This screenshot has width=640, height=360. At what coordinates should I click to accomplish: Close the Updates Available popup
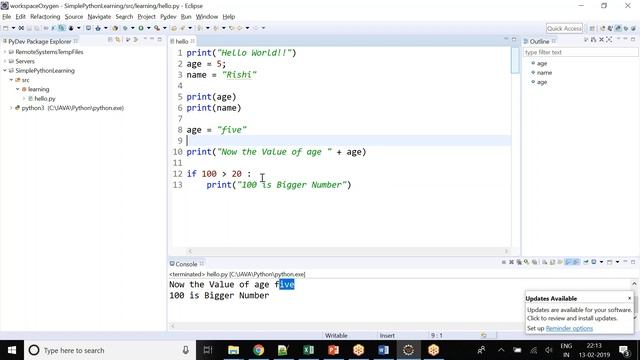coord(629,298)
